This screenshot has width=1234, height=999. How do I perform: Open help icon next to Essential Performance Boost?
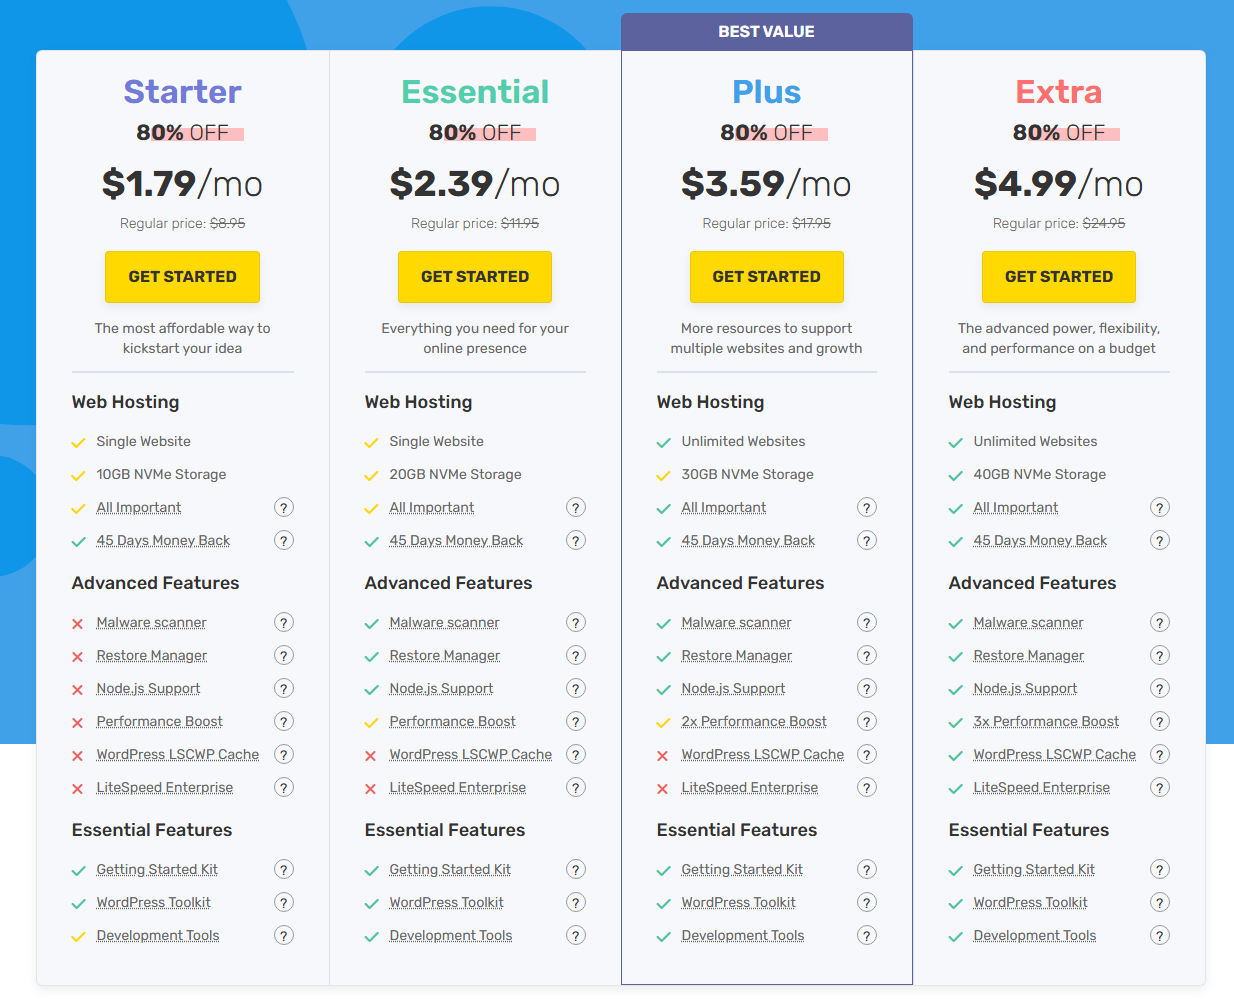click(576, 721)
